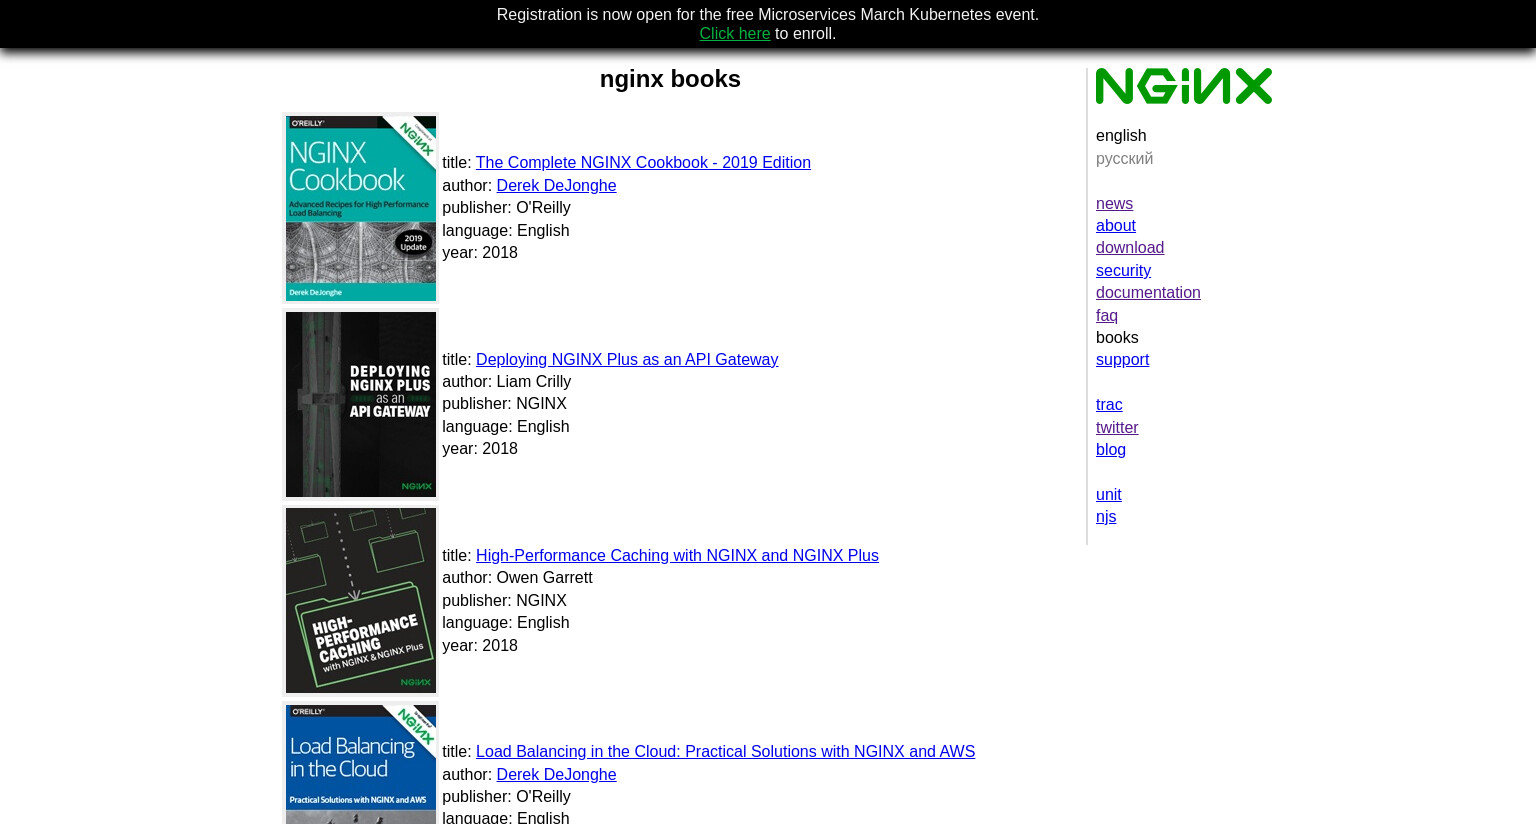1536x824 pixels.
Task: Open the njs project link
Action: [1105, 516]
